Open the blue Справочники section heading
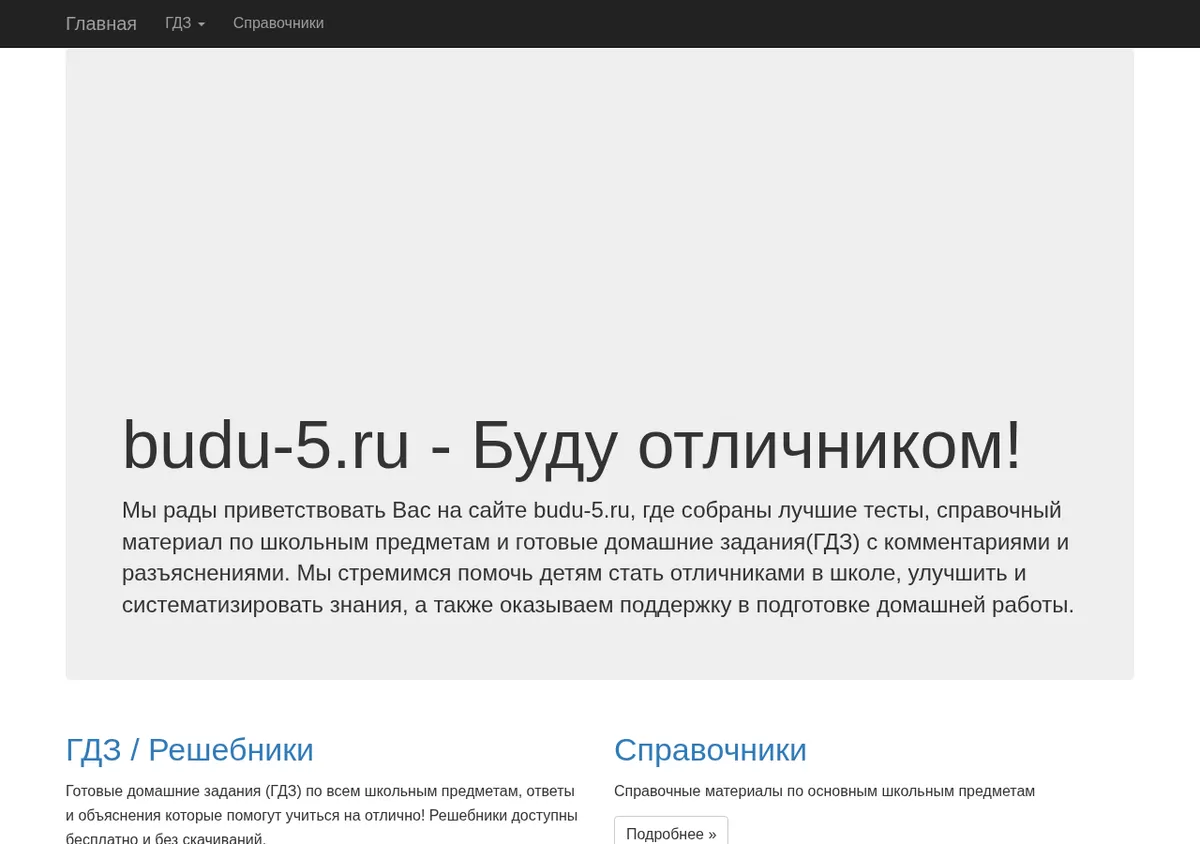Screen dimensions: 1200x844 710,749
